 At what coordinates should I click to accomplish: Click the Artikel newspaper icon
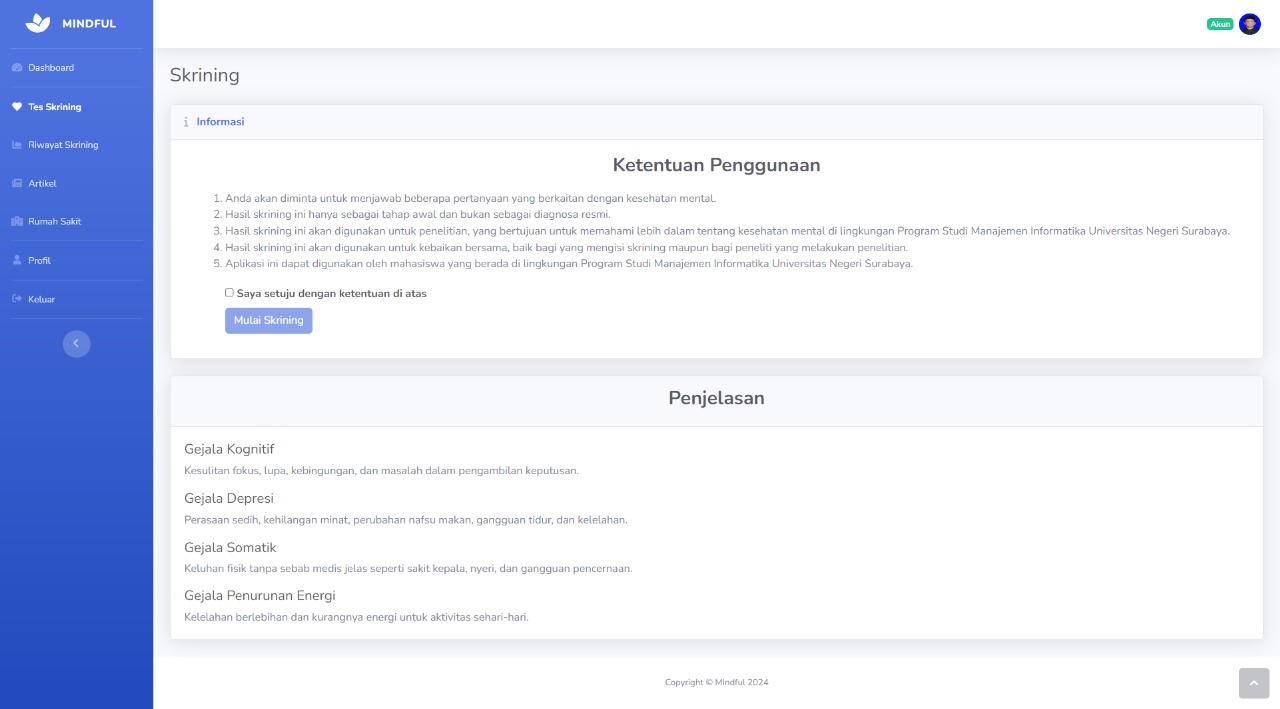tap(17, 184)
